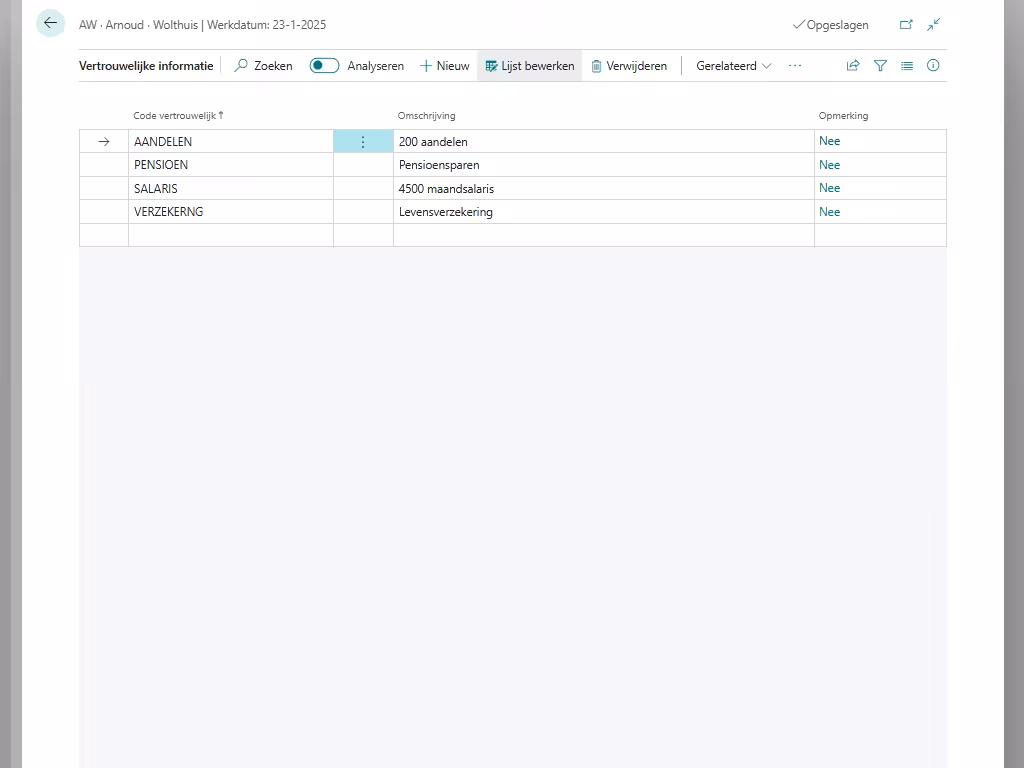Open the more options ellipsis menu
This screenshot has width=1024, height=768.
point(795,66)
